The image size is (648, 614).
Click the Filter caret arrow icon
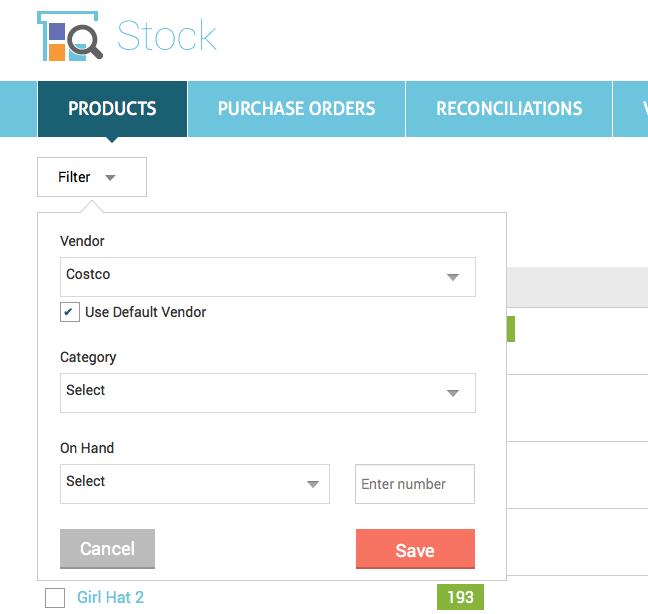tap(110, 178)
